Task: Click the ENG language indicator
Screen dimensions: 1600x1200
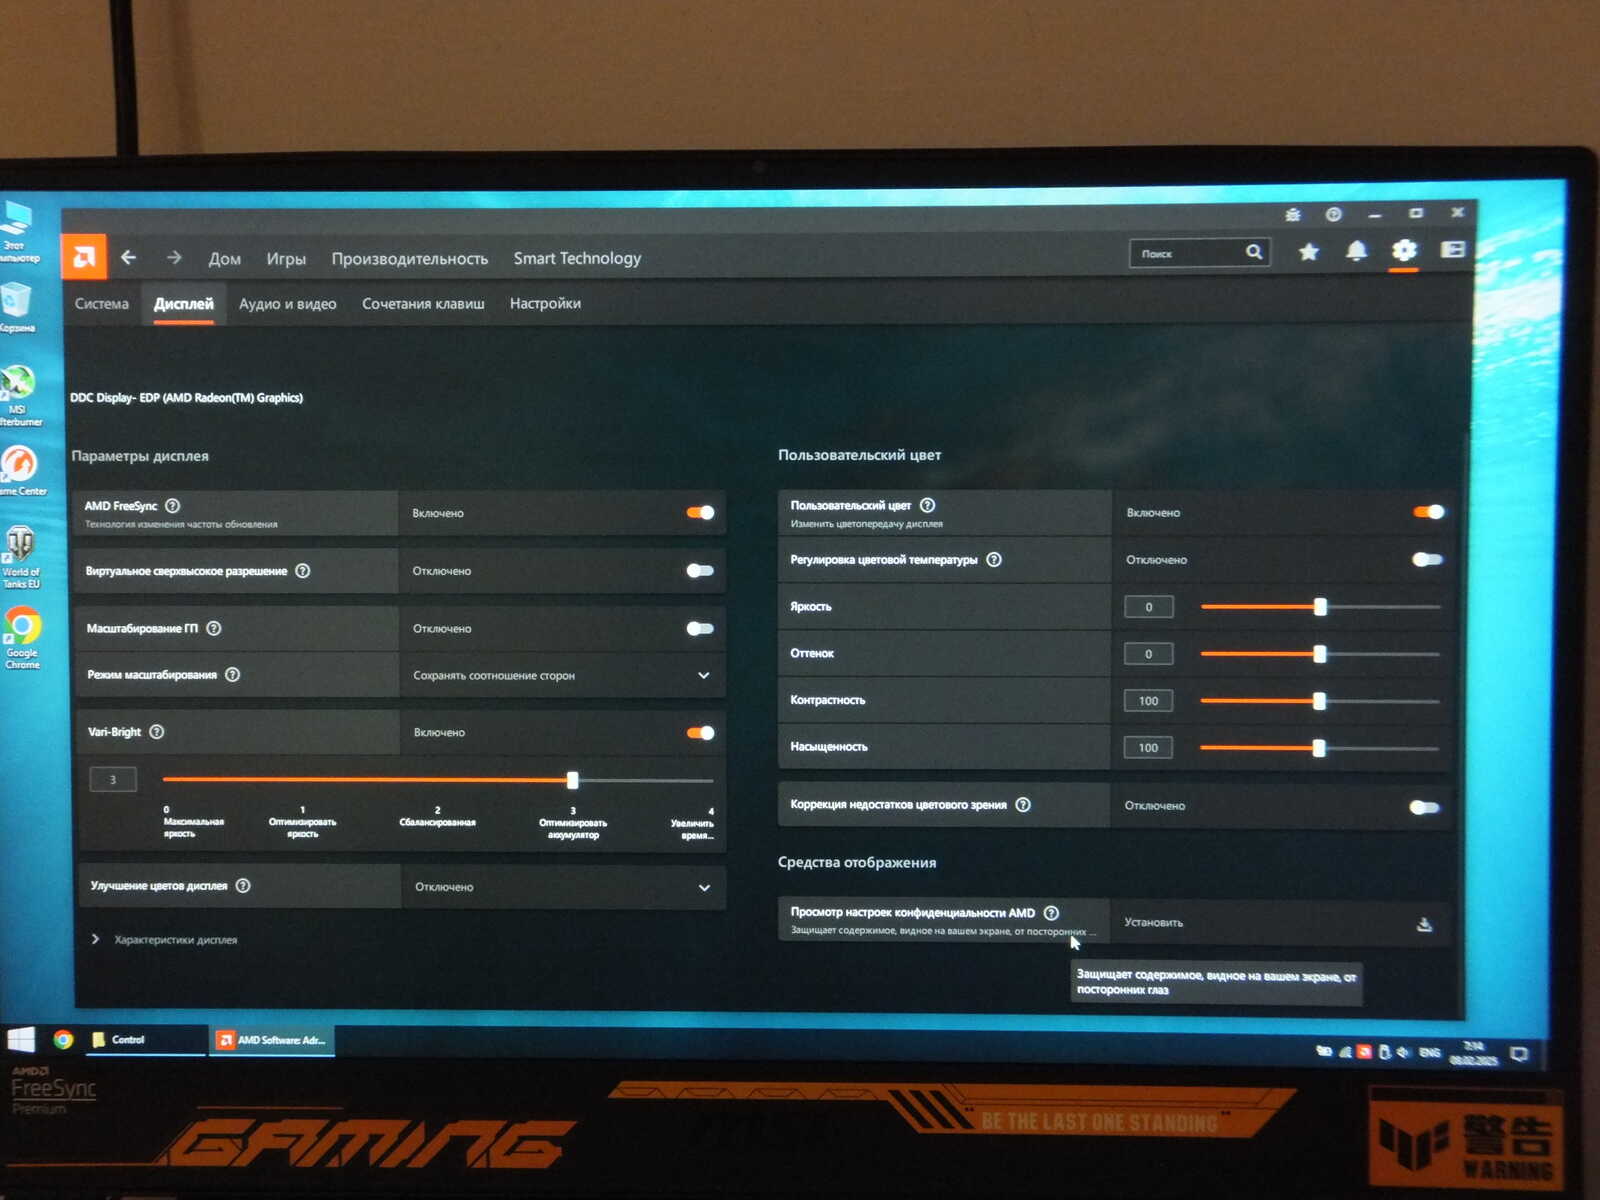Action: click(1430, 1052)
